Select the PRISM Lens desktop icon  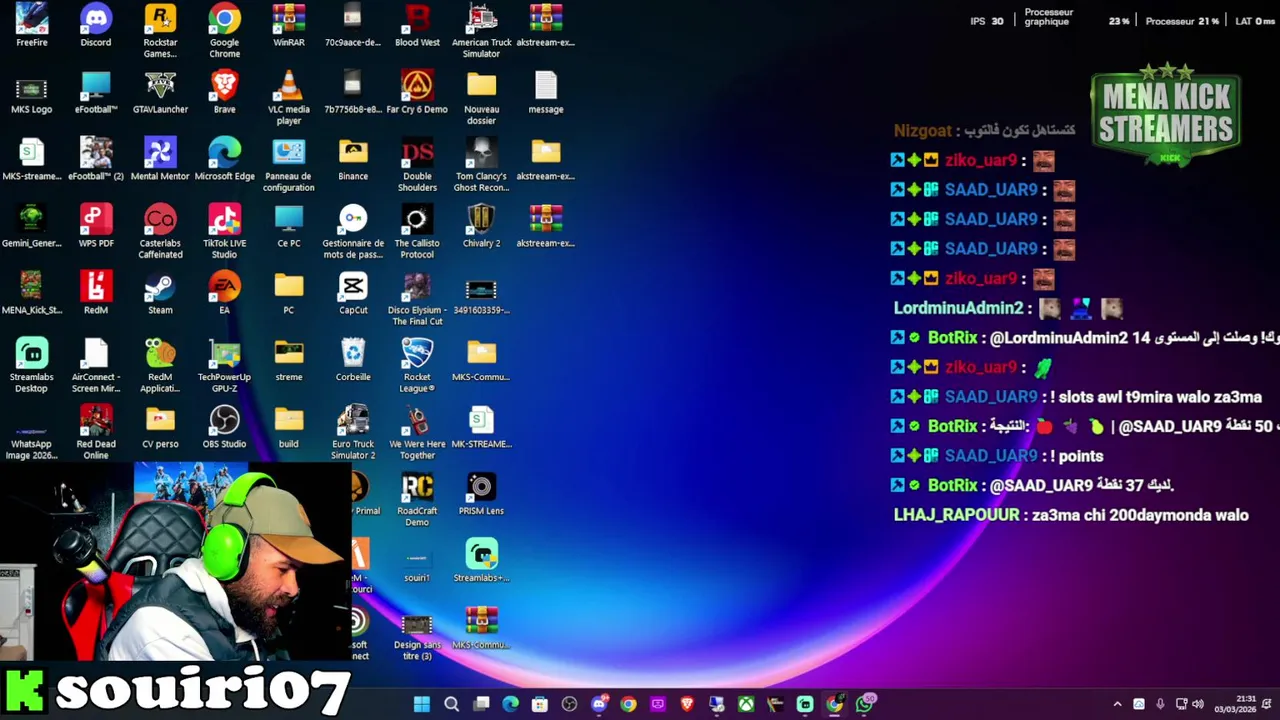pos(481,494)
